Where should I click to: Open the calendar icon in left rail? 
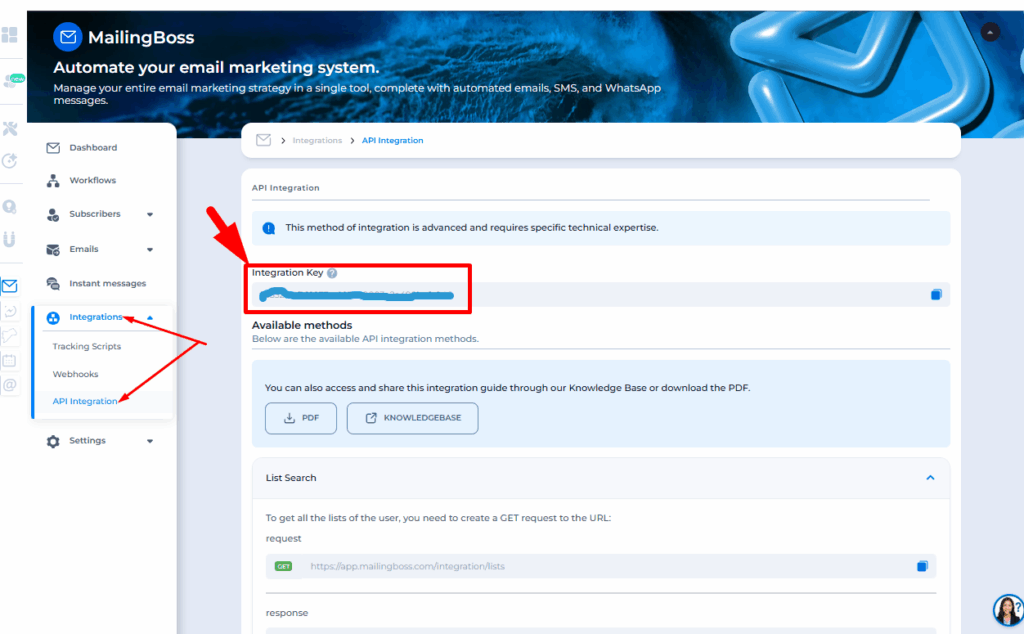(x=10, y=360)
